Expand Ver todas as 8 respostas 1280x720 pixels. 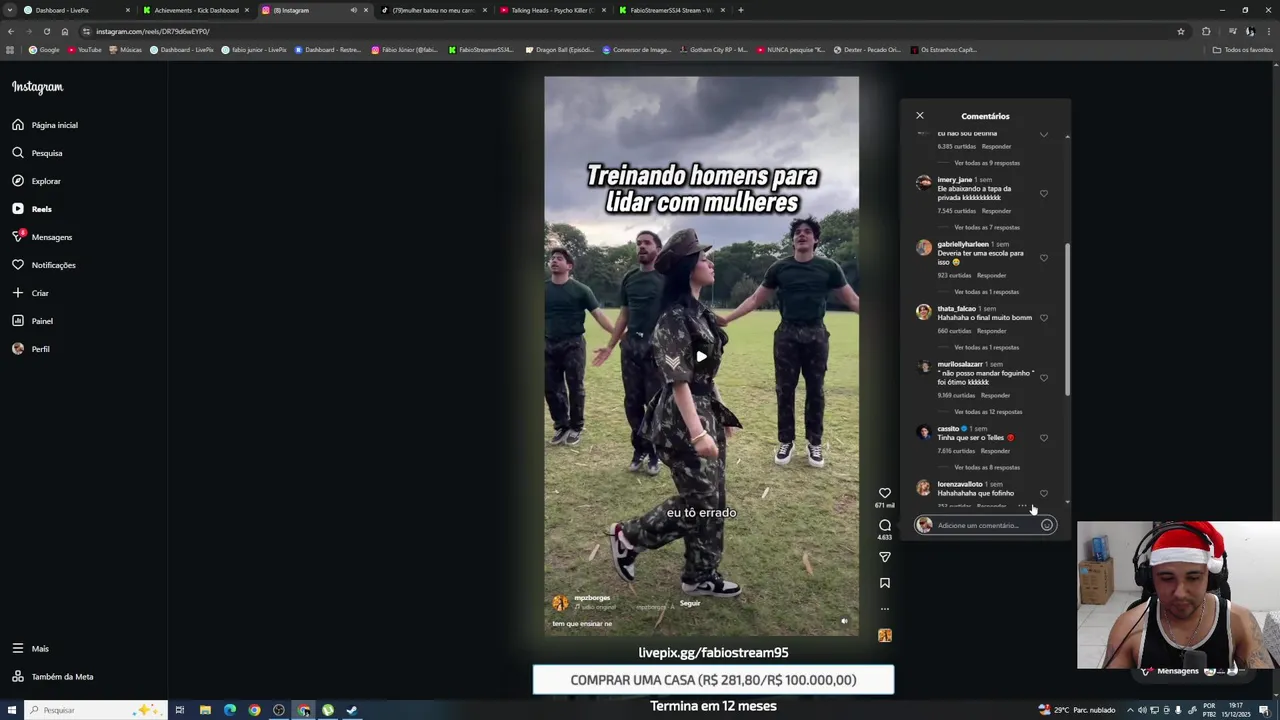click(987, 467)
